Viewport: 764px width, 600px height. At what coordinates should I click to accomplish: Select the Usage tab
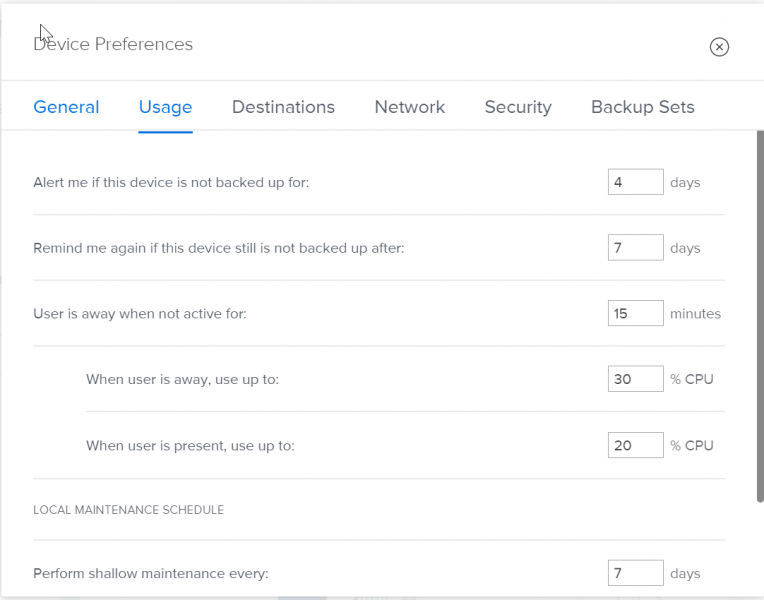click(165, 107)
